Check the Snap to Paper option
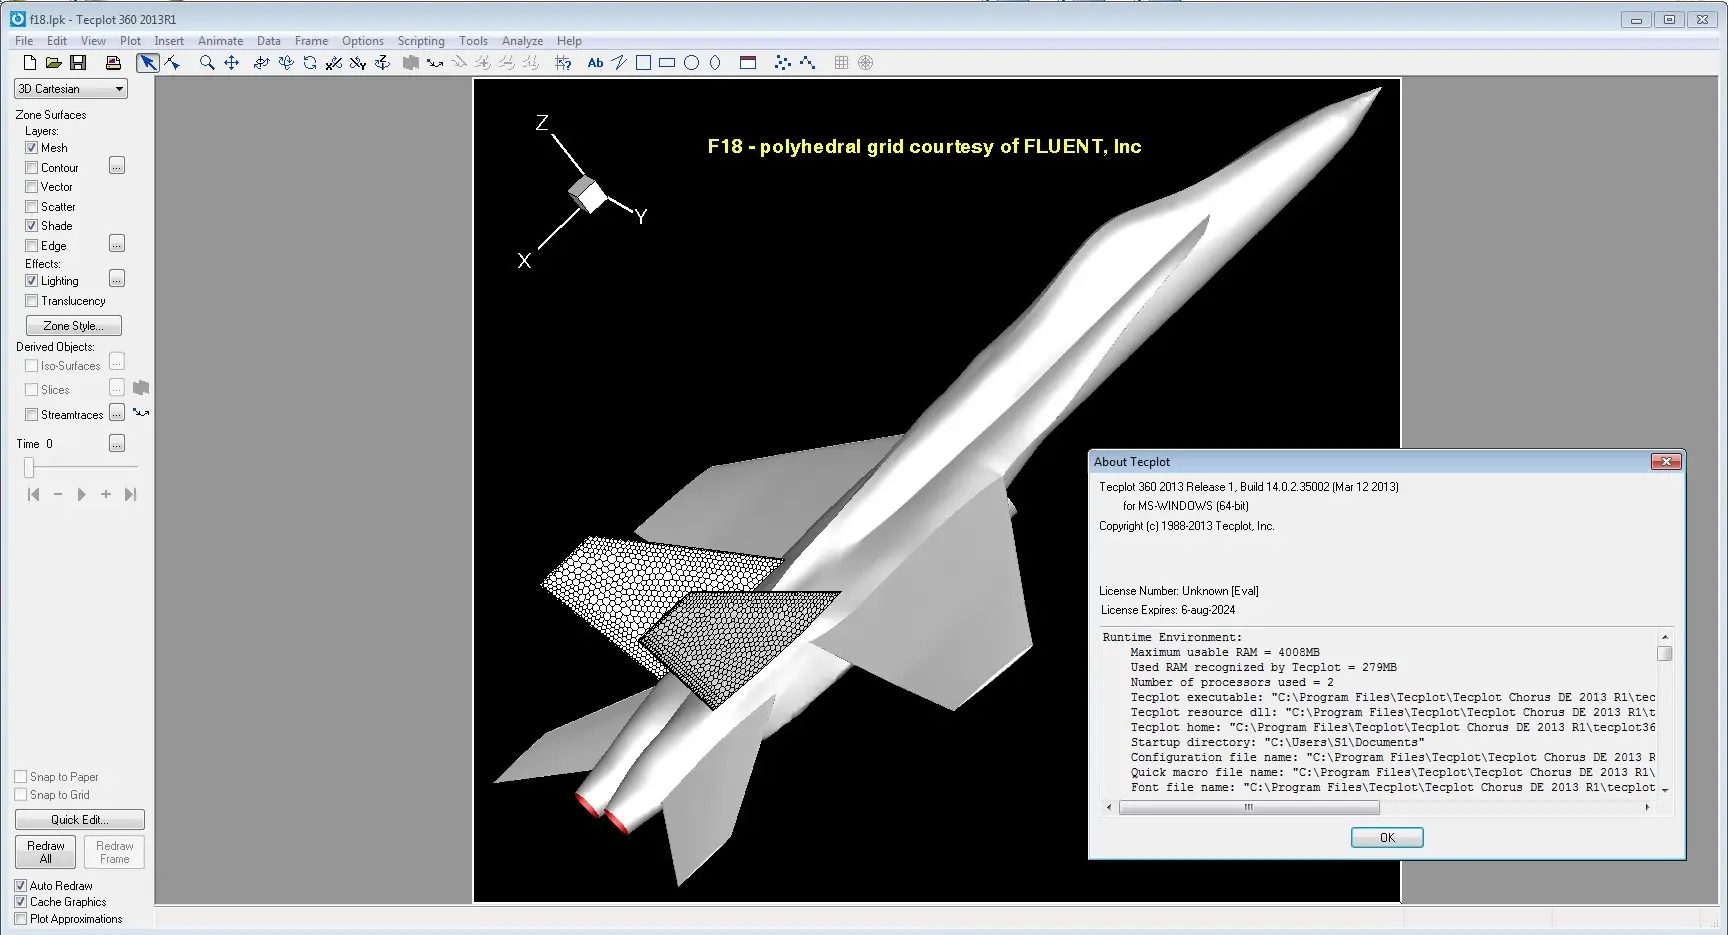 (x=20, y=776)
